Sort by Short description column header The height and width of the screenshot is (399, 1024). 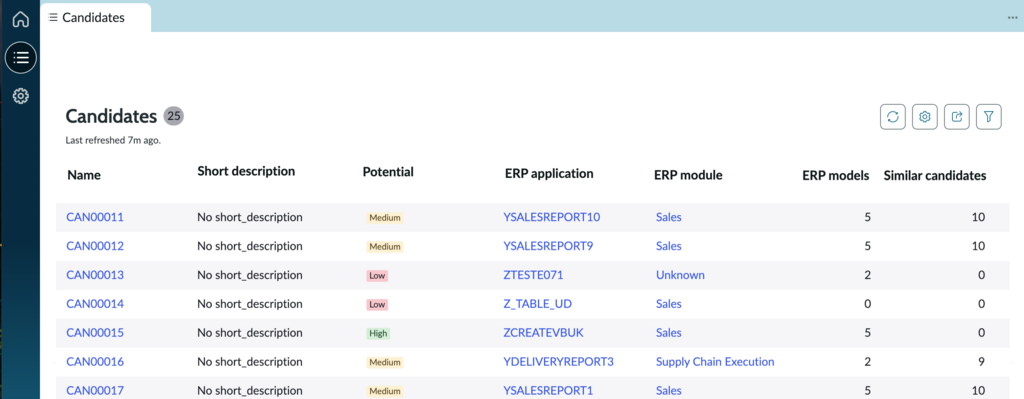(246, 171)
